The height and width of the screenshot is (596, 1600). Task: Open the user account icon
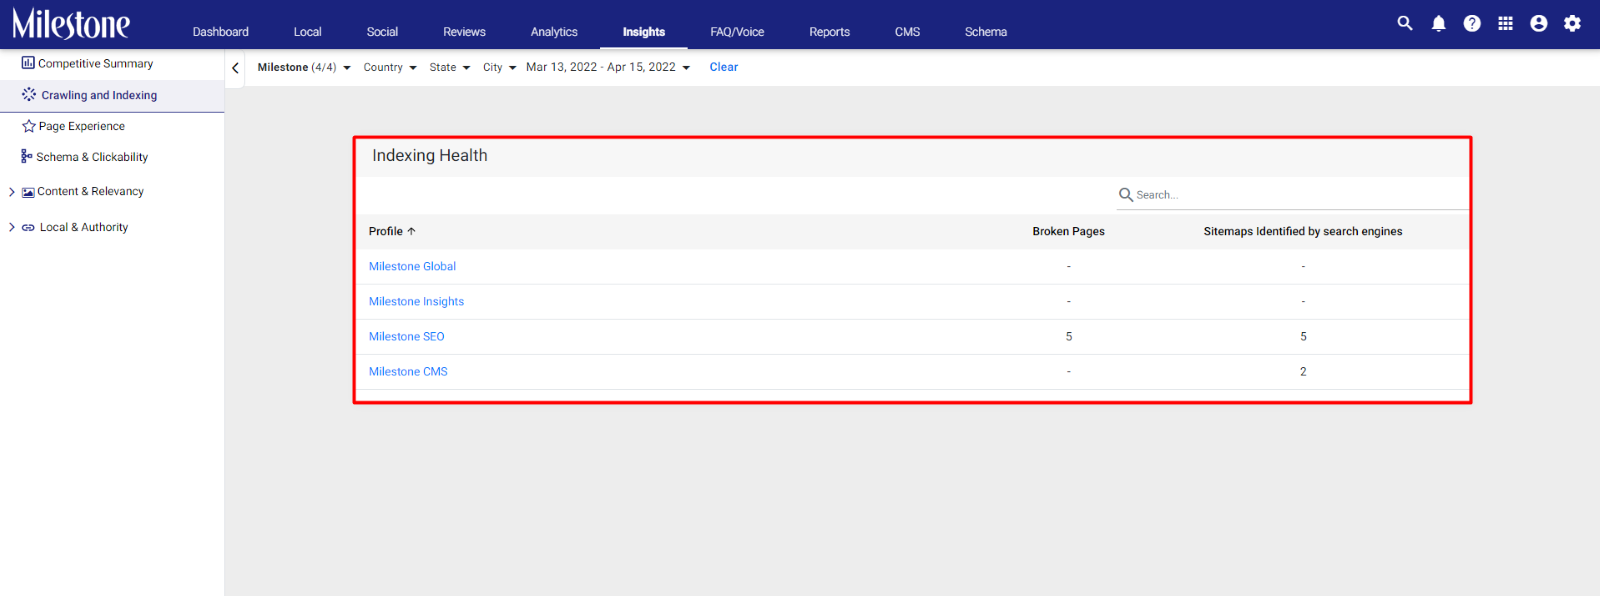click(1539, 23)
